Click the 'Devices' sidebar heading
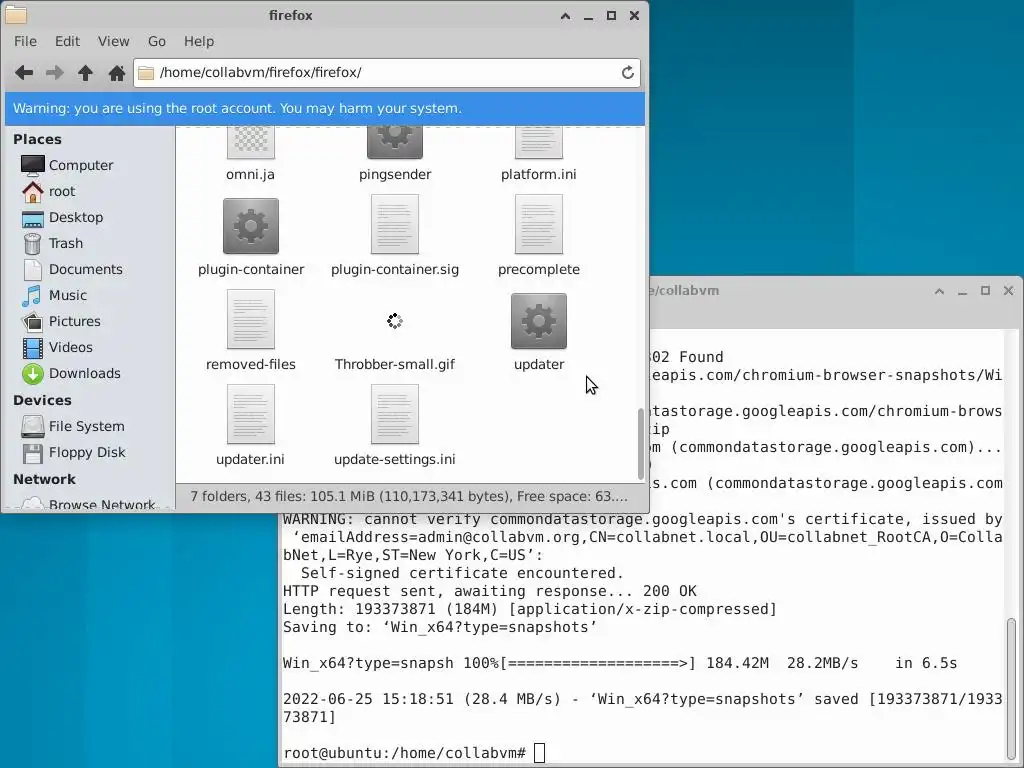 click(42, 400)
